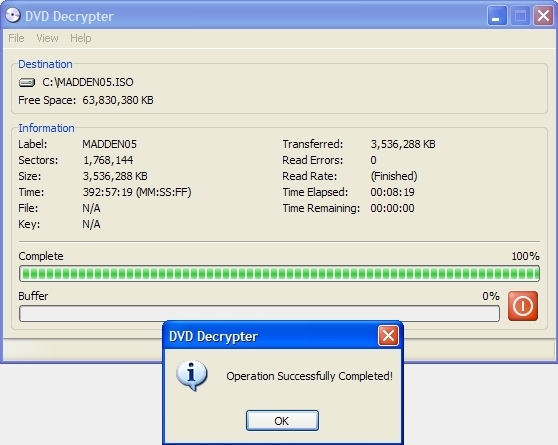Click the Complete status label

point(41,256)
